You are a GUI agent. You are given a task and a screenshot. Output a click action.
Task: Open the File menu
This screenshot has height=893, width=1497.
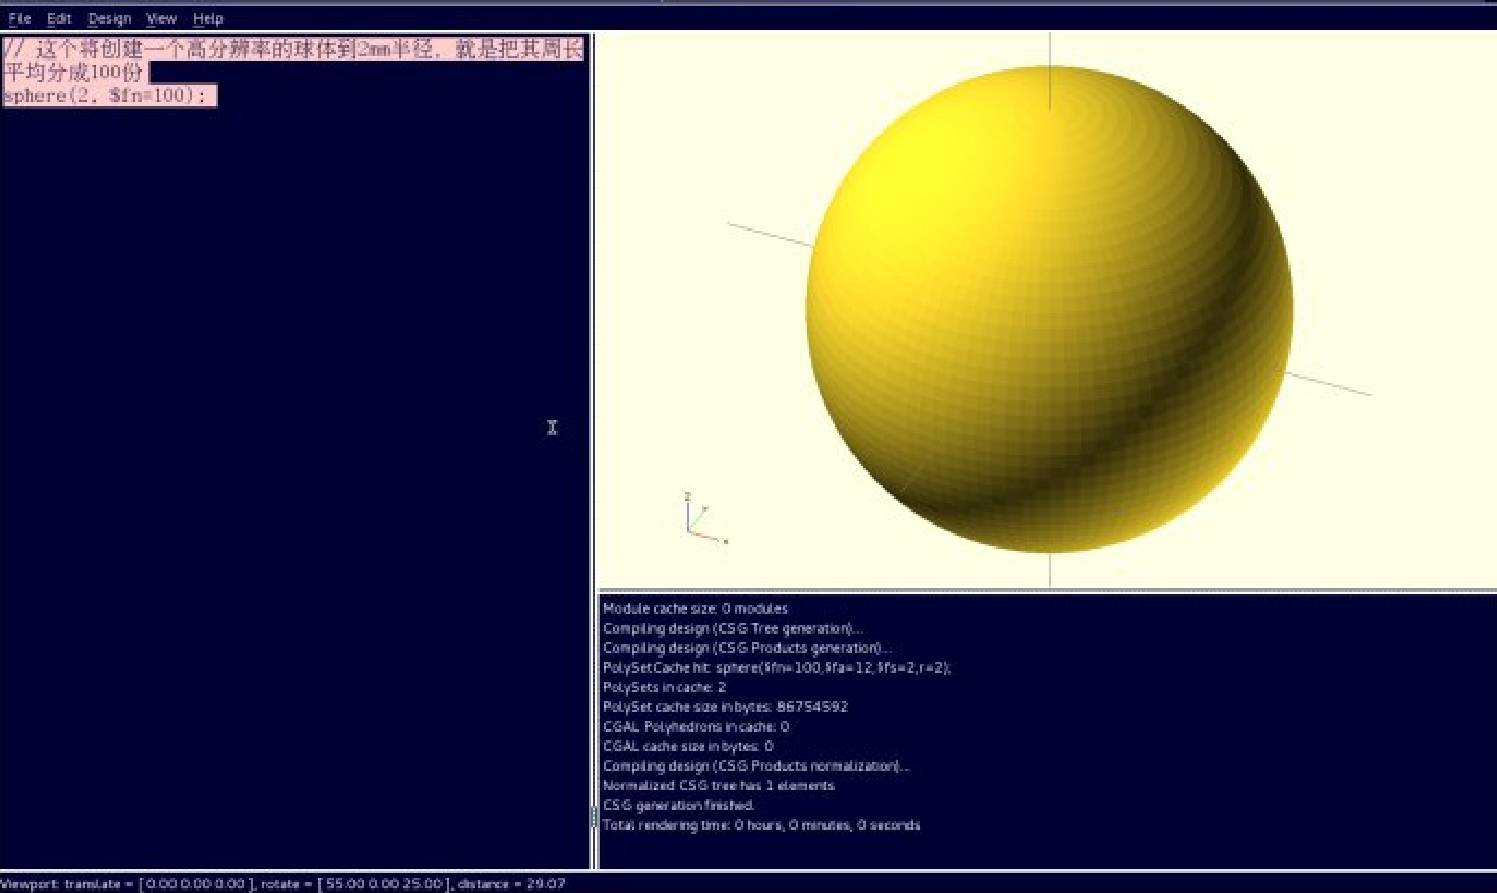click(x=19, y=18)
